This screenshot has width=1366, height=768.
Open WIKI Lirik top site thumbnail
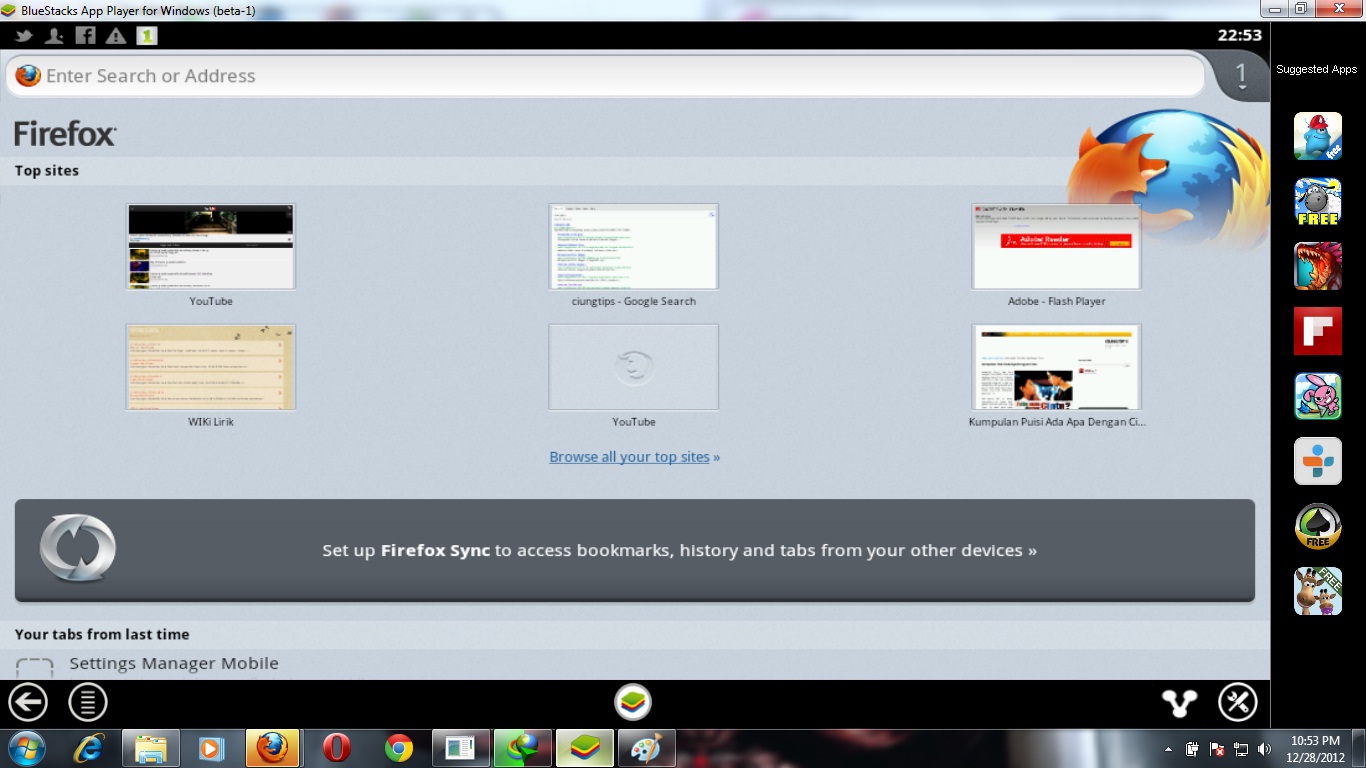click(x=211, y=367)
